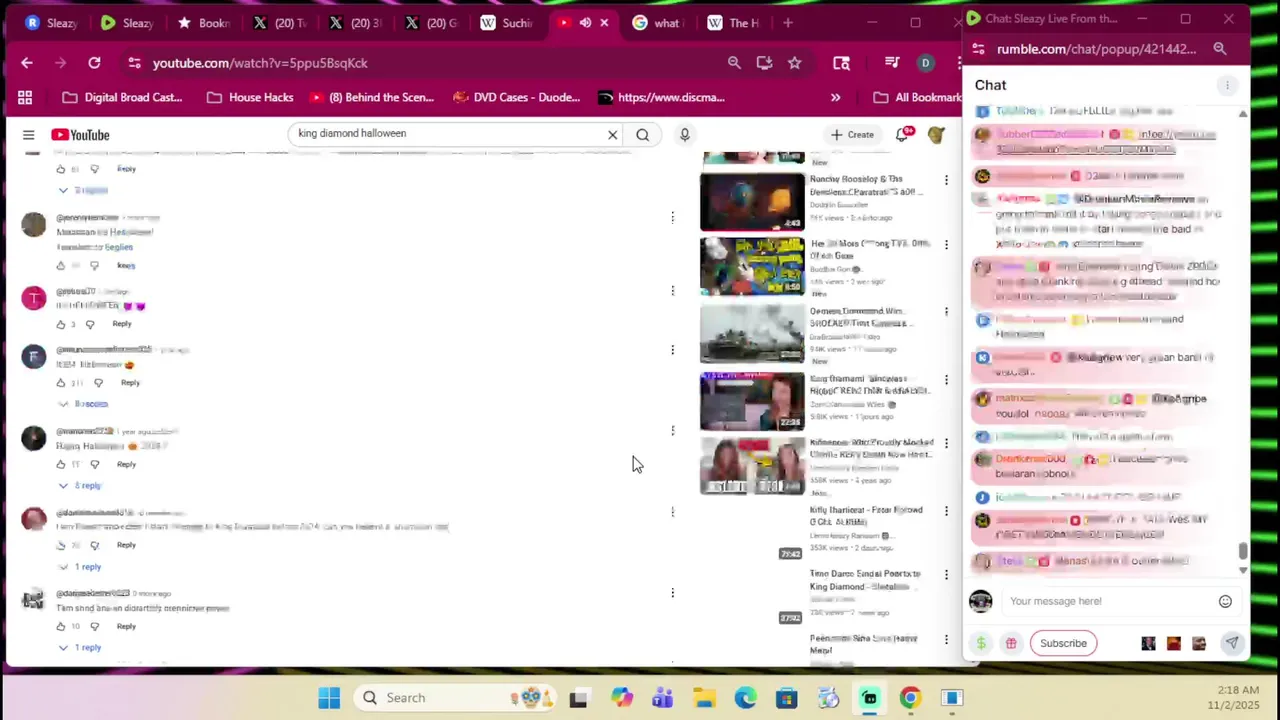Open the emoji picker in Rumble chat
The height and width of the screenshot is (720, 1280).
1225,601
